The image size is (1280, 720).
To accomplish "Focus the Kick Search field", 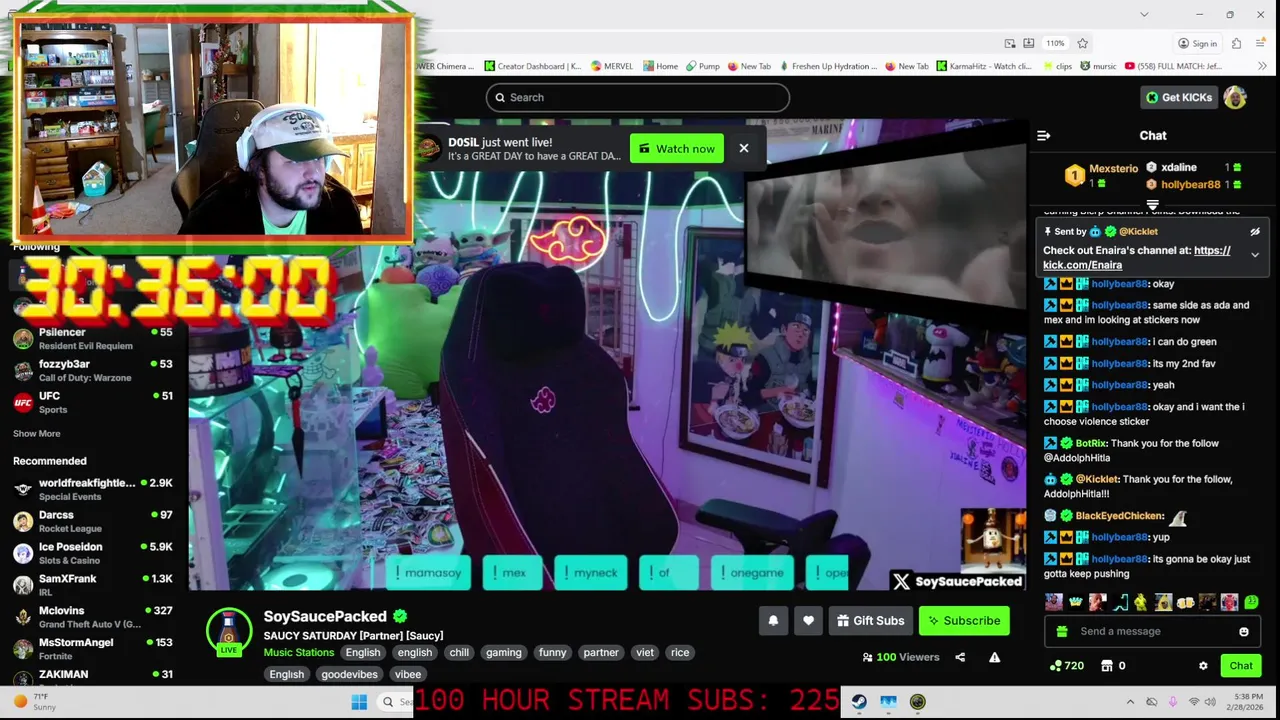I will click(638, 97).
